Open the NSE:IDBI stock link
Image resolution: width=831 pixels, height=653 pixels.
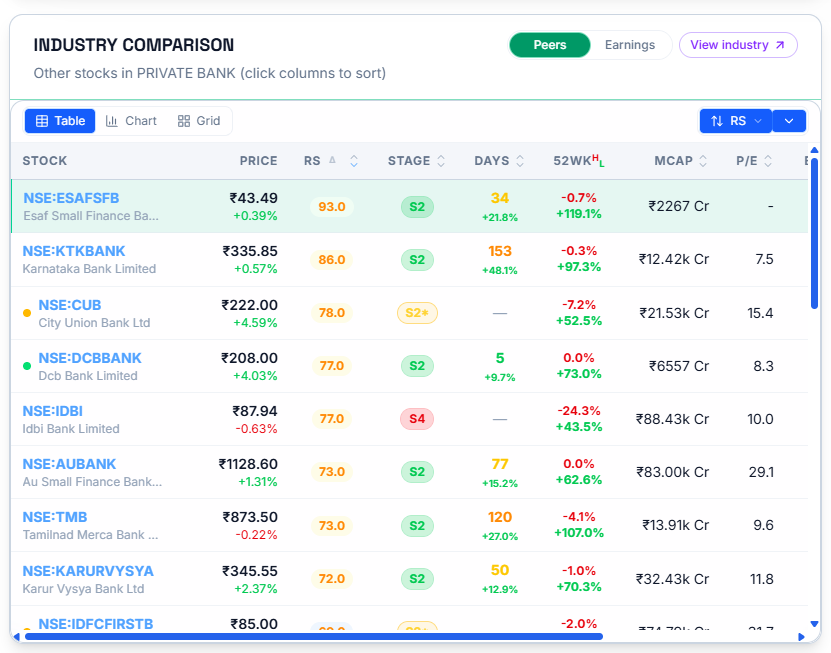[52, 411]
